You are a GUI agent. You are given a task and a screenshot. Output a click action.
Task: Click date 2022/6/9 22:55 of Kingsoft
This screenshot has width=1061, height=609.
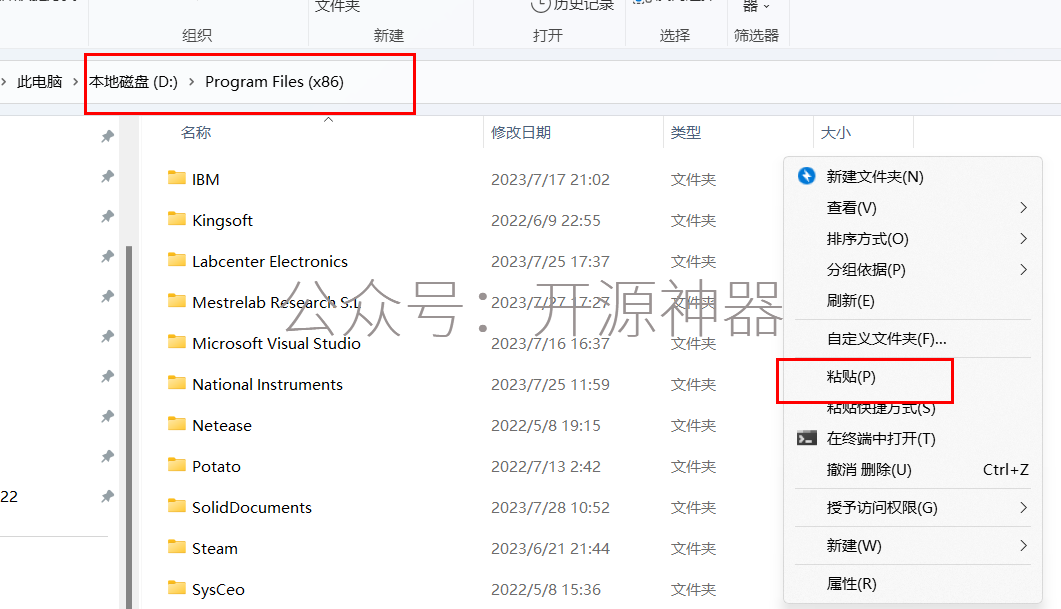pyautogui.click(x=545, y=221)
